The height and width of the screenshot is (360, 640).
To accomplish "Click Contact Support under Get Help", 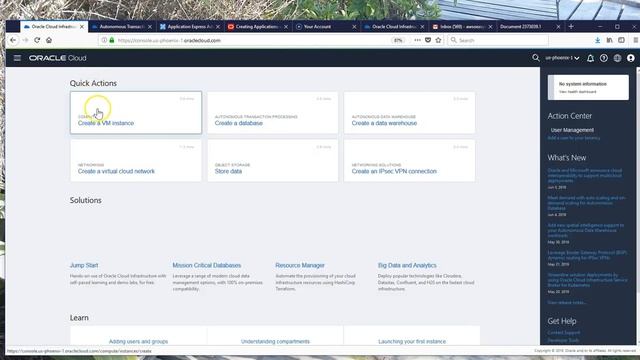I will click(x=564, y=332).
